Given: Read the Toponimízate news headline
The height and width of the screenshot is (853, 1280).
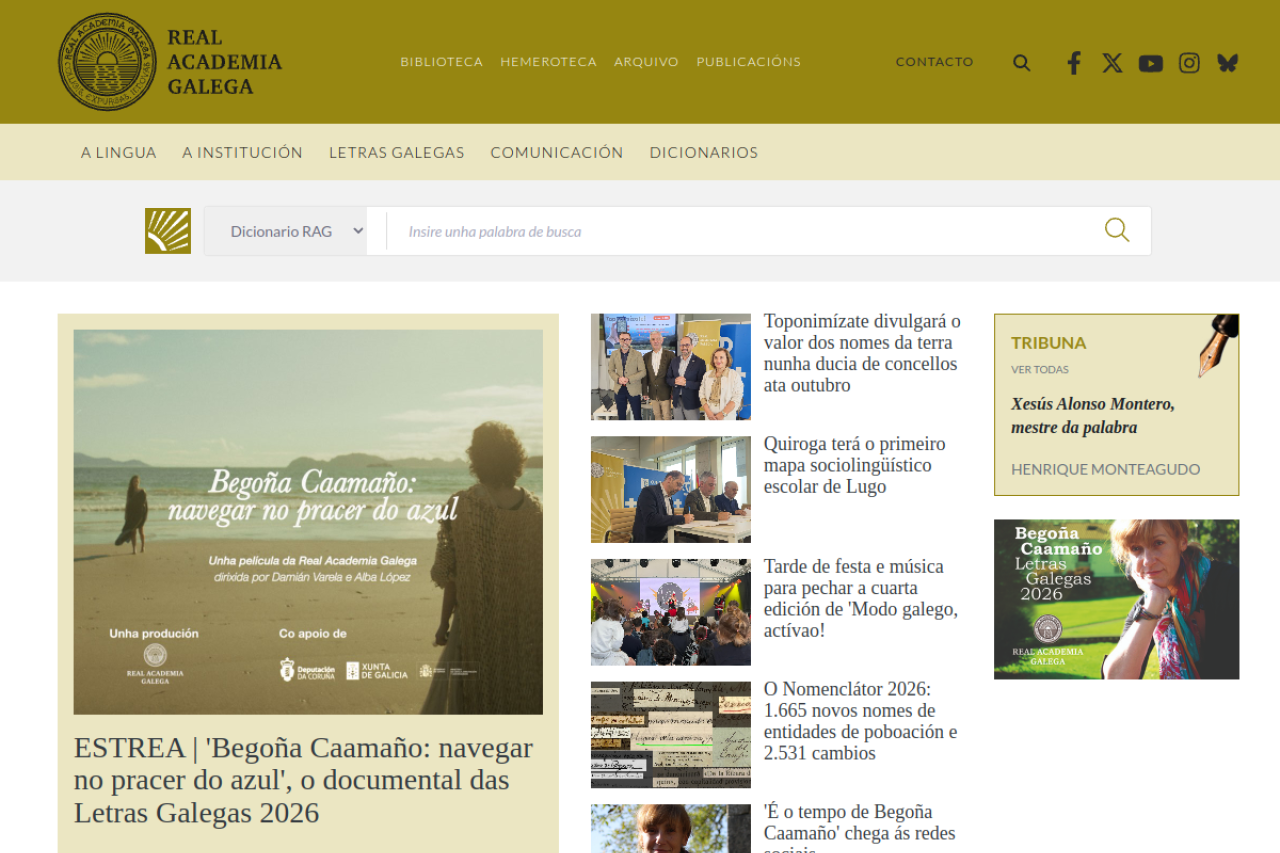Looking at the screenshot, I should (x=862, y=353).
